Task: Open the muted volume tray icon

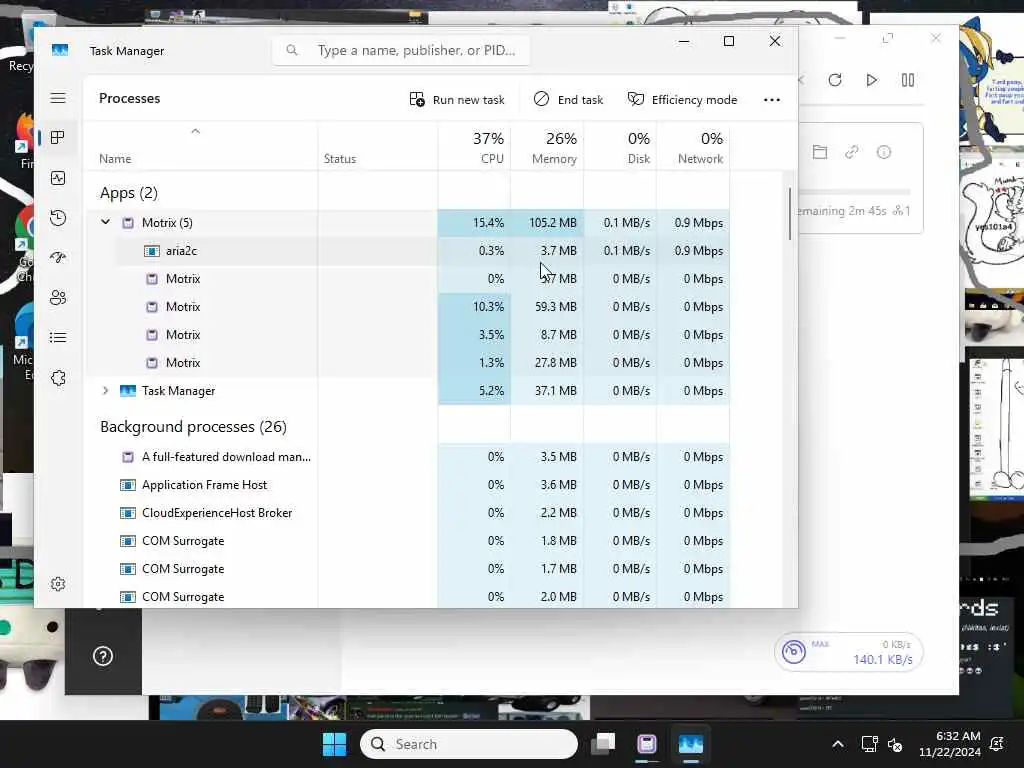Action: [x=895, y=744]
